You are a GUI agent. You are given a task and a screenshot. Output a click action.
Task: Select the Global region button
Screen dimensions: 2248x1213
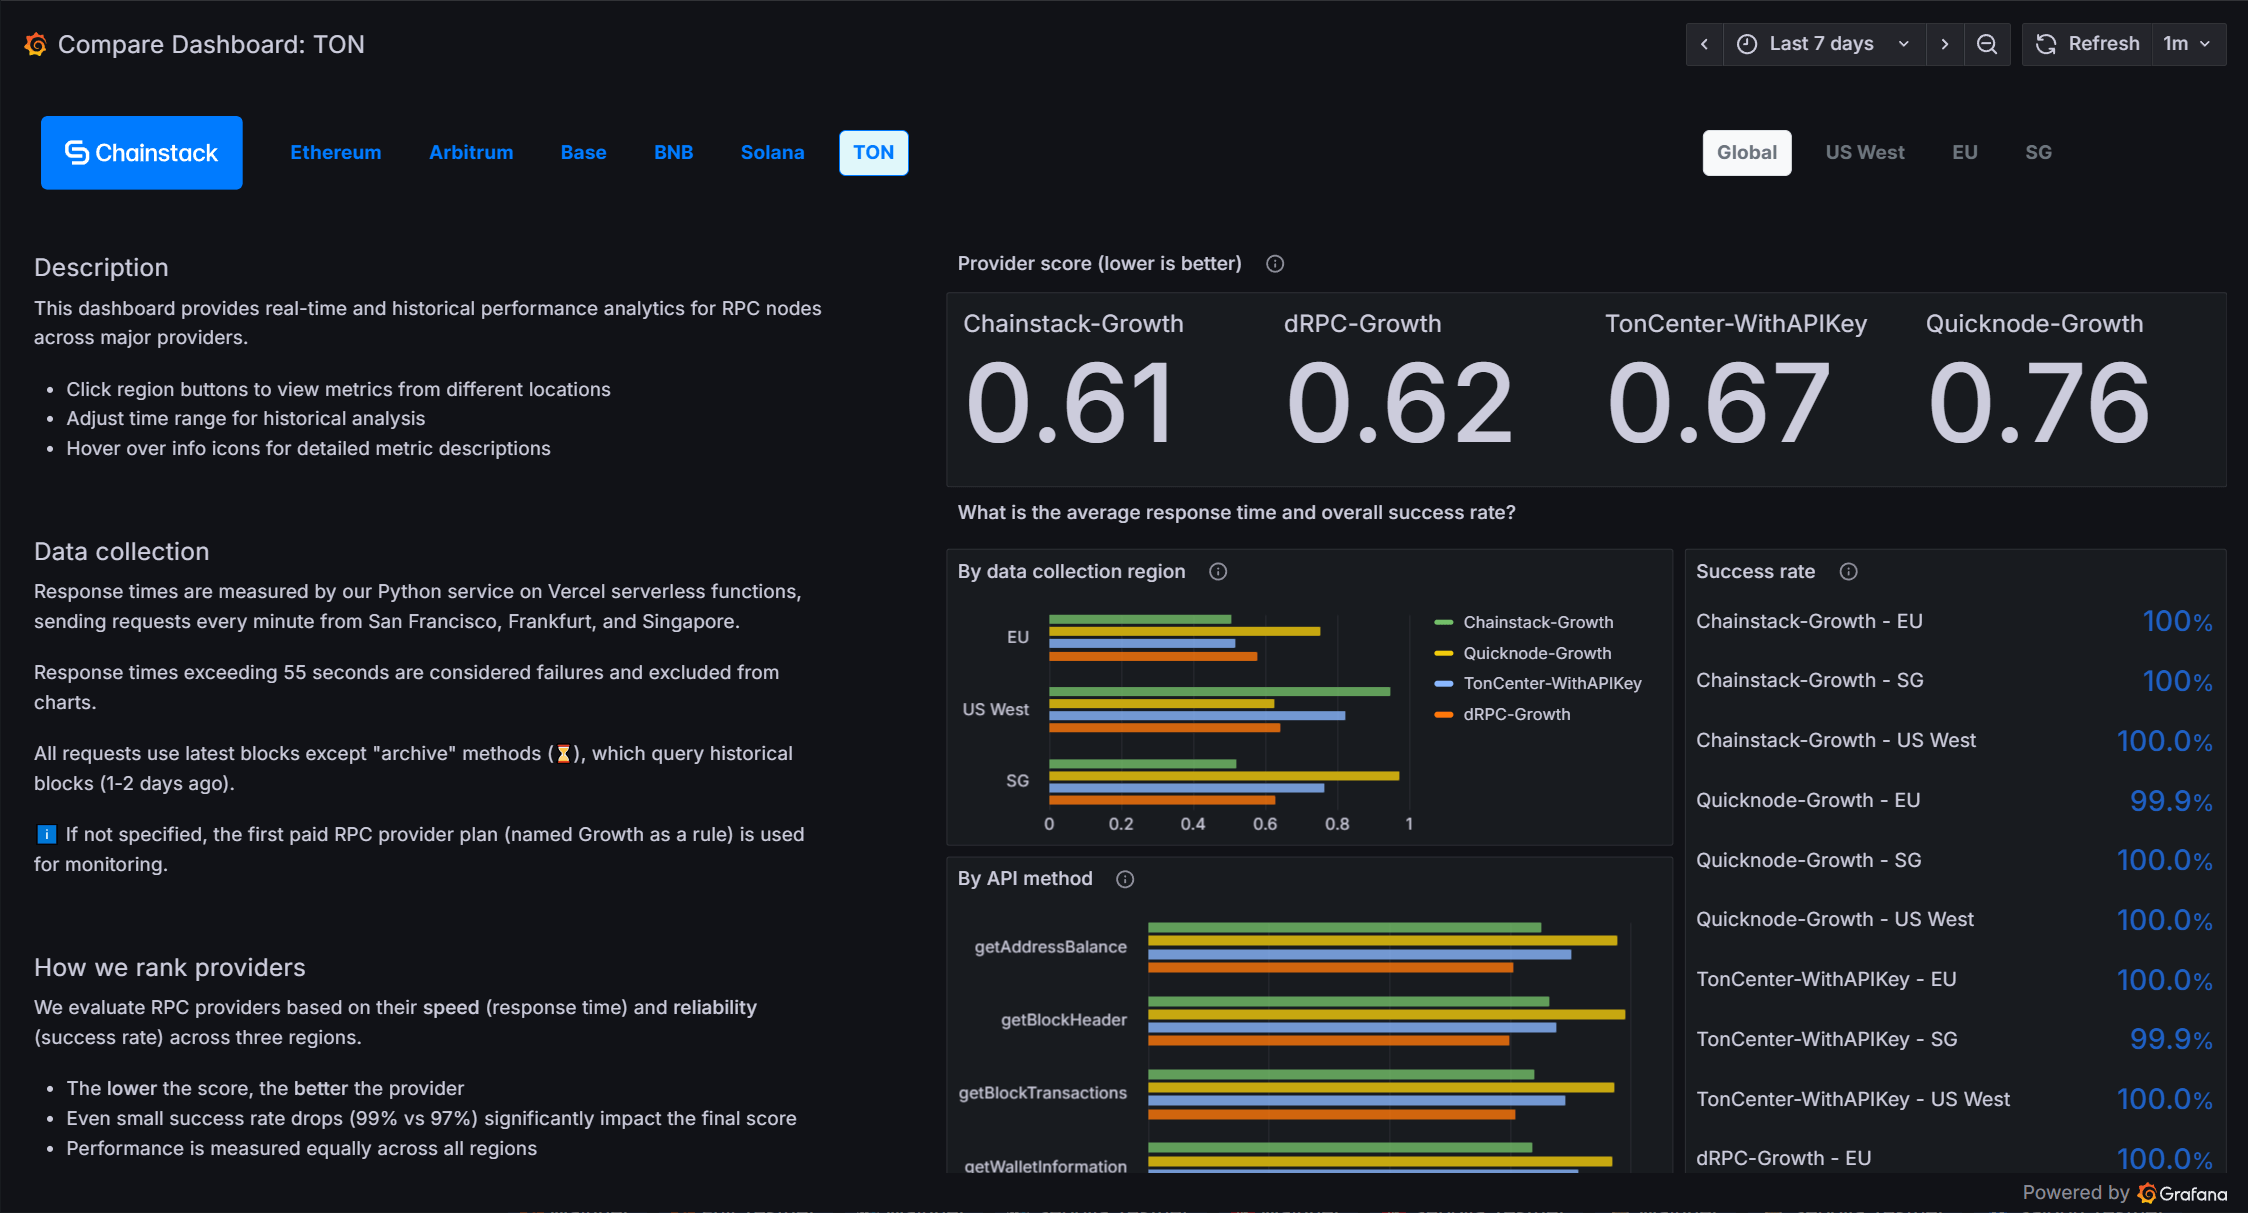(1747, 152)
